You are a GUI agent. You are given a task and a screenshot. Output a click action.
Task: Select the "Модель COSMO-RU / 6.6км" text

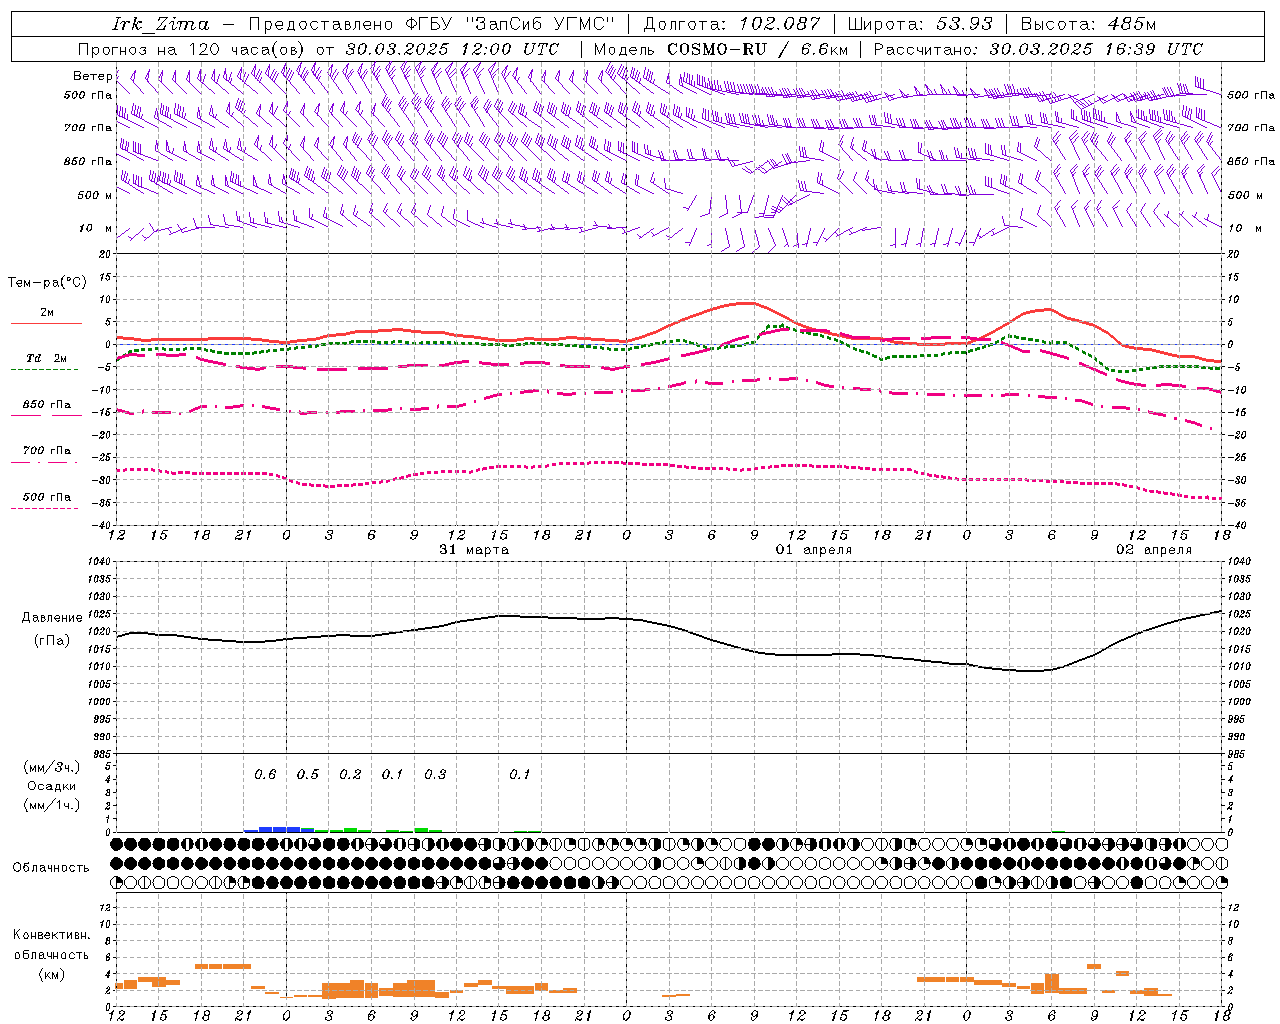(720, 49)
